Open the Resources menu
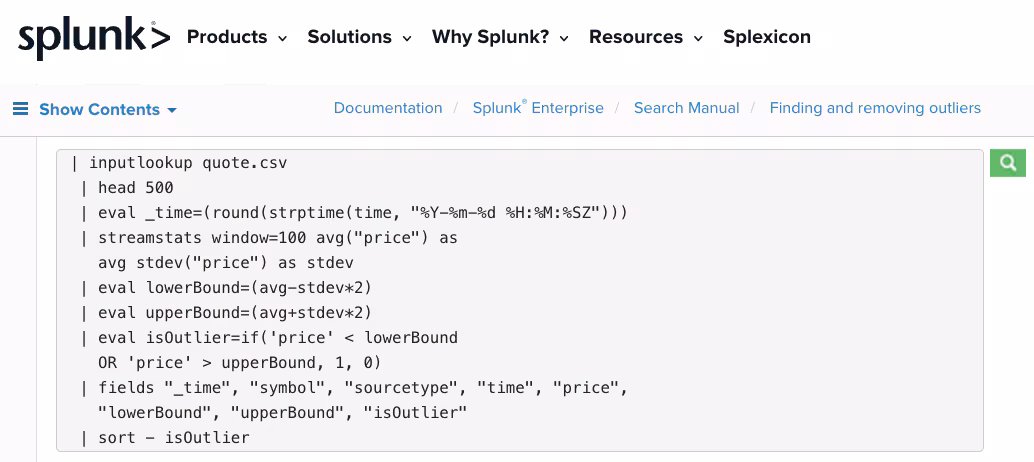The width and height of the screenshot is (1034, 462). 635,37
